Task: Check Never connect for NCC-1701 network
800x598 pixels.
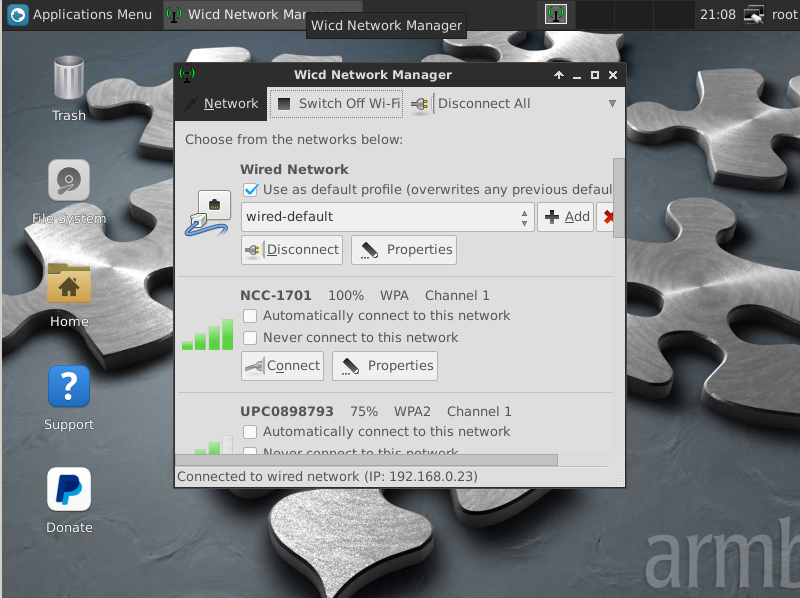Action: (251, 338)
